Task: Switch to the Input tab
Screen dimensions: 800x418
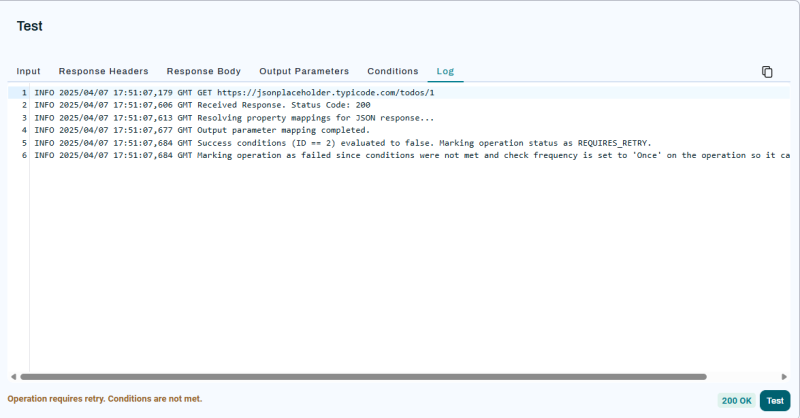Action: pyautogui.click(x=28, y=71)
